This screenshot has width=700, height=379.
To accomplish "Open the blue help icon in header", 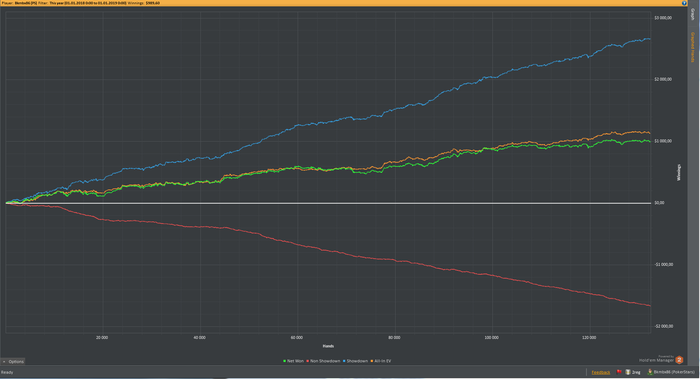I will [684, 3].
